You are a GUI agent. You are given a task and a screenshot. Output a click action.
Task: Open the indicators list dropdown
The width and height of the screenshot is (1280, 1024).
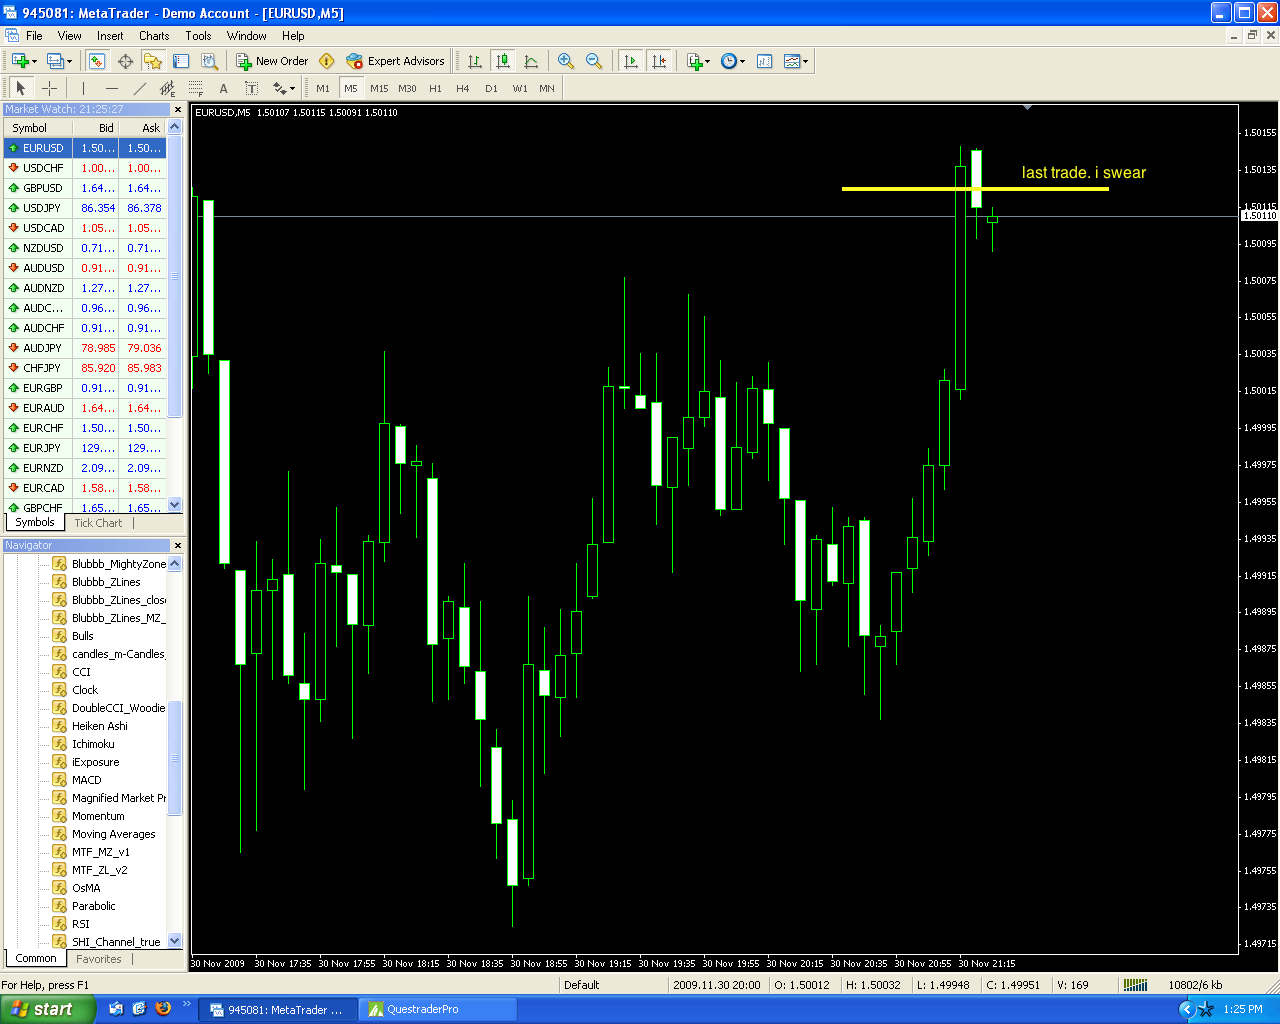(698, 61)
